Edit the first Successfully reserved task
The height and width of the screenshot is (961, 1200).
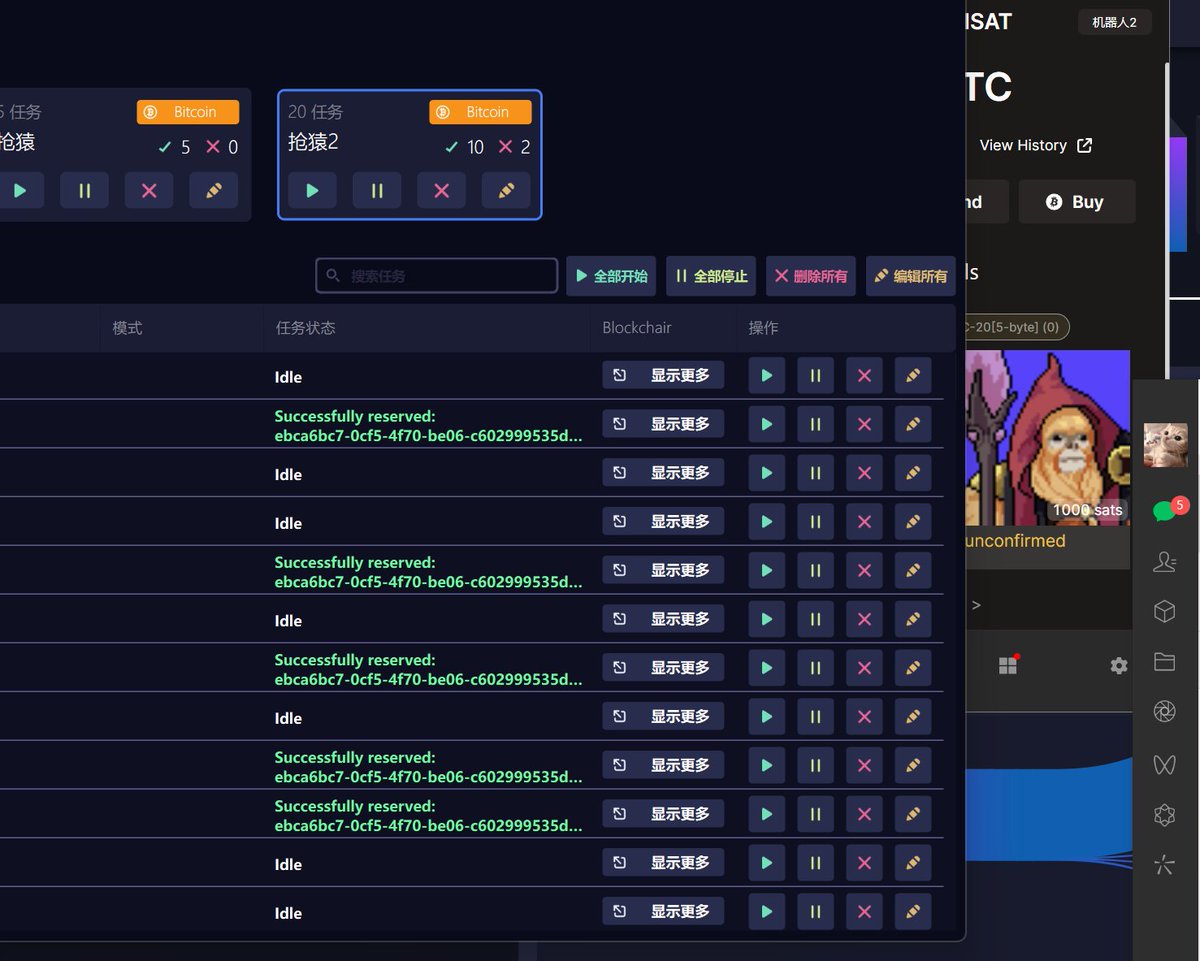(913, 425)
